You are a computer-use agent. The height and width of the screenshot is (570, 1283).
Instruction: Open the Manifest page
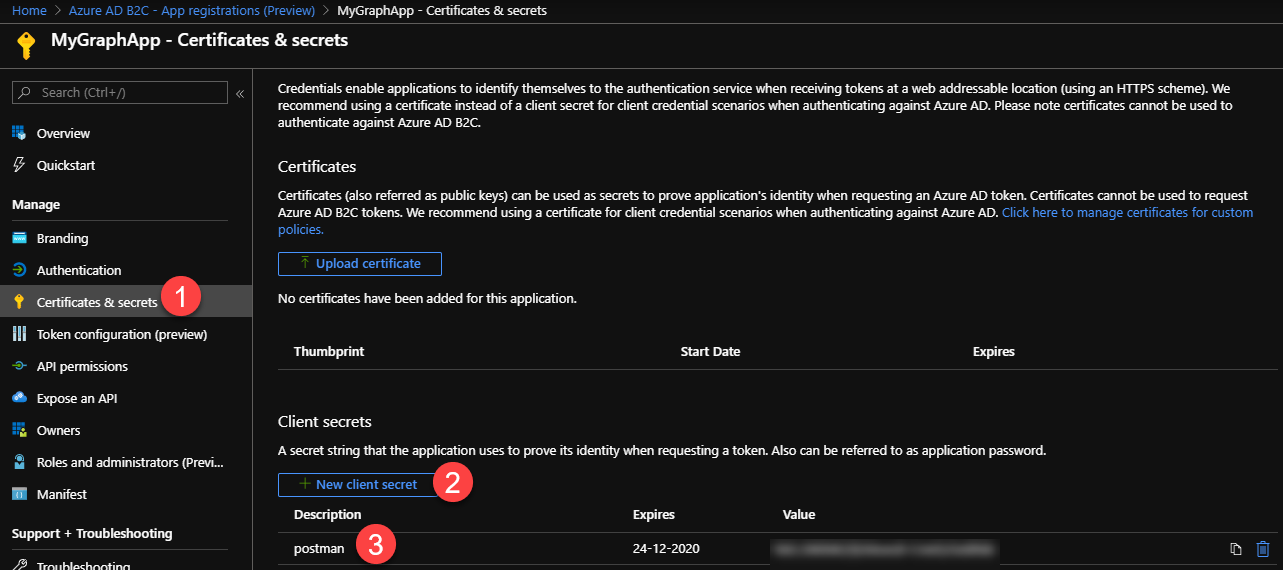tap(62, 495)
